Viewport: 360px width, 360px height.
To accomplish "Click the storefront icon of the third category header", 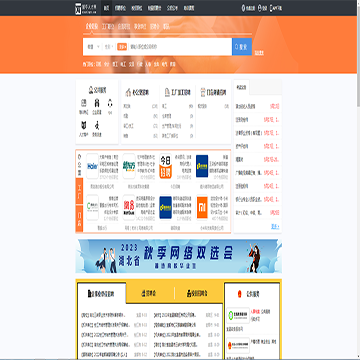I will (203, 92).
